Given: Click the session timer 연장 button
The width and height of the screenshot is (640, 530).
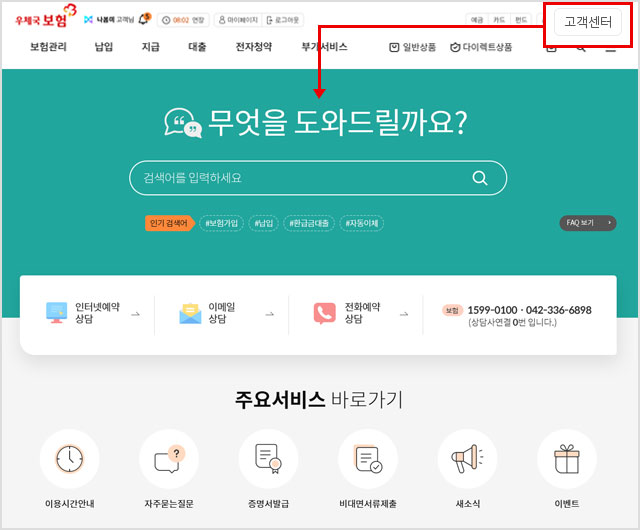Looking at the screenshot, I should click(x=198, y=20).
